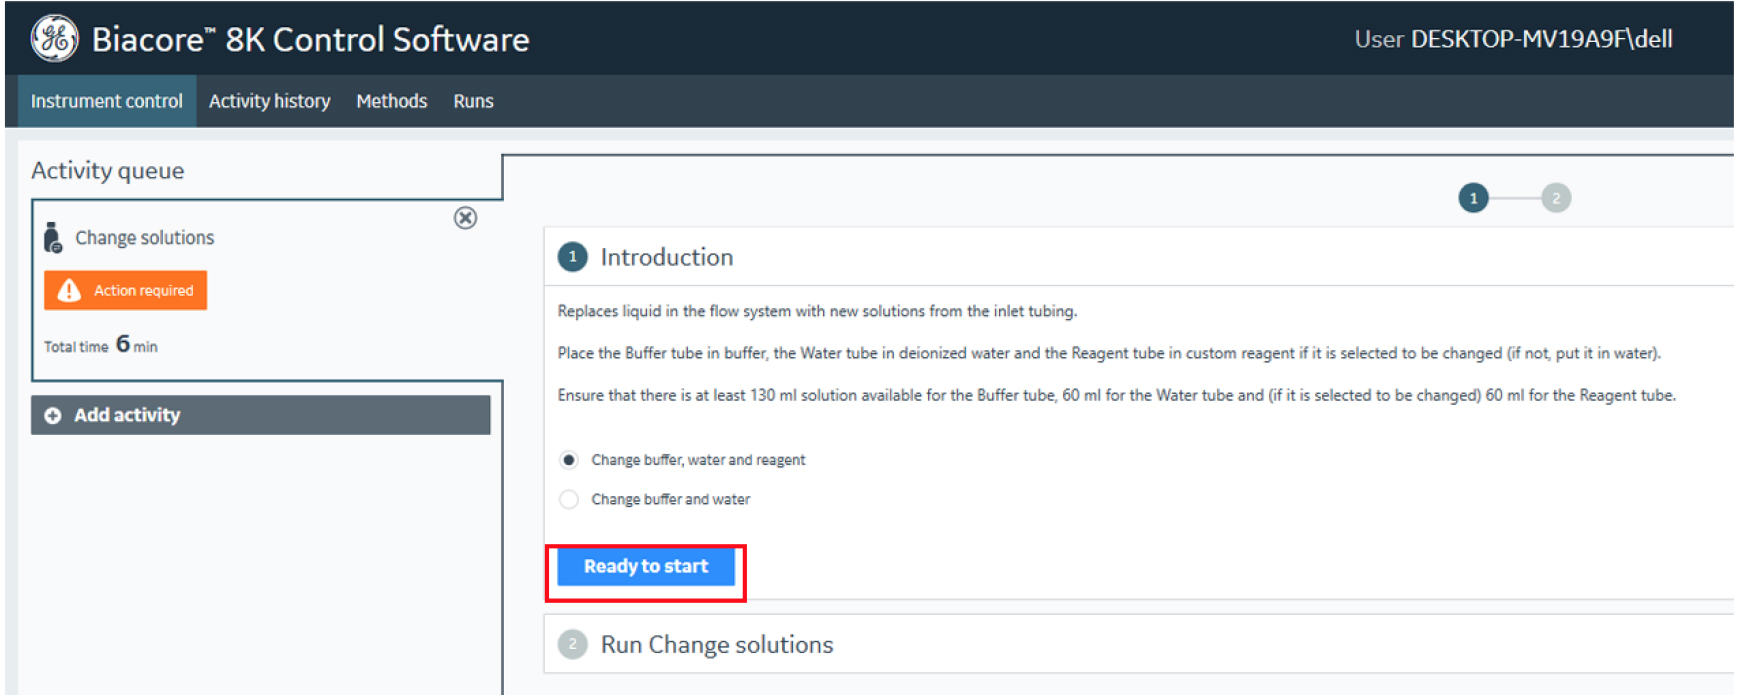Click the plus icon beside Add activity
The height and width of the screenshot is (695, 1747).
(x=53, y=415)
